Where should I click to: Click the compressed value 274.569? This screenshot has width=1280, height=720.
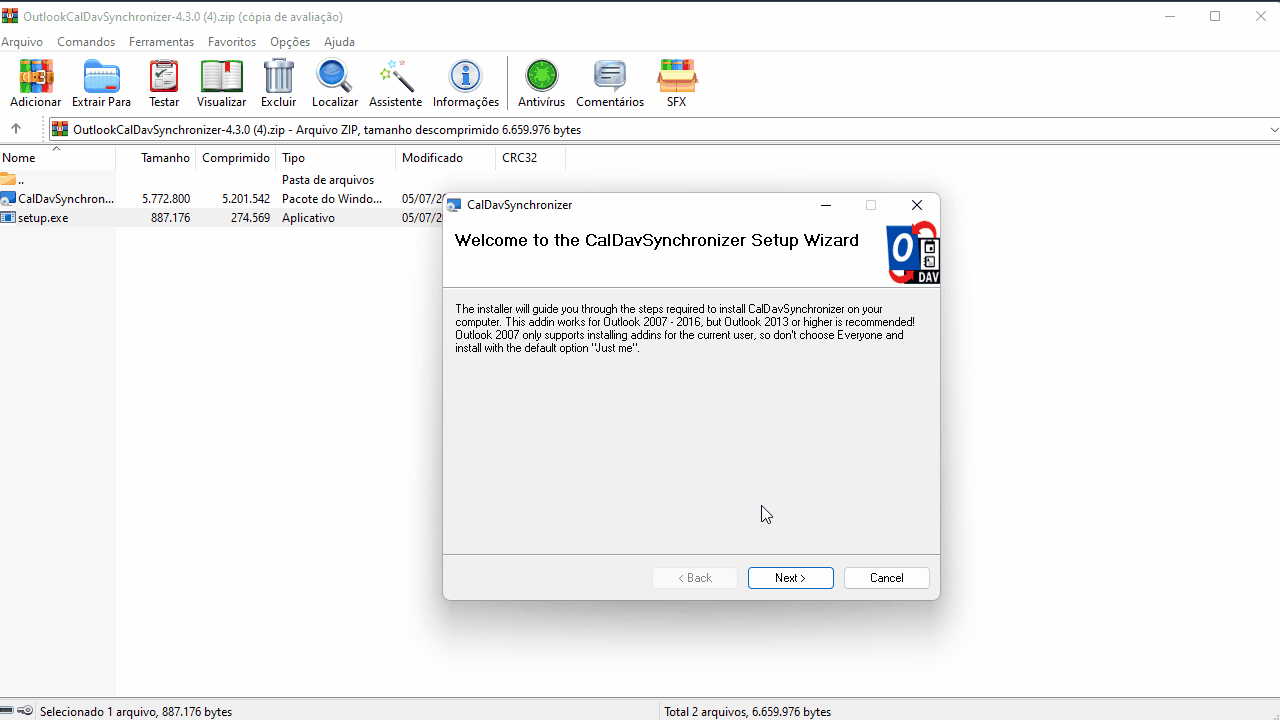coord(250,217)
